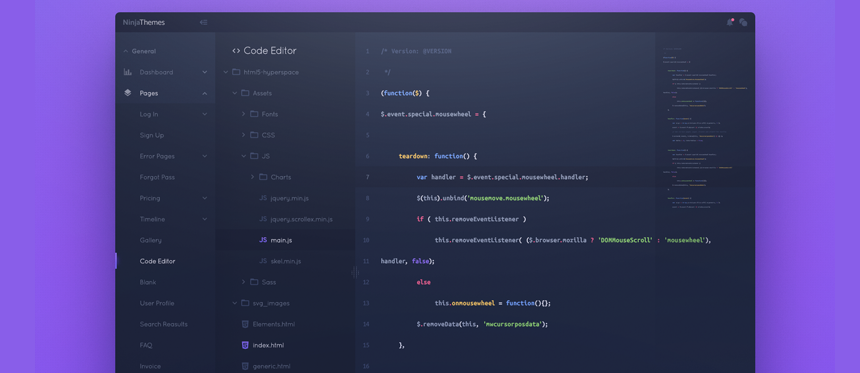
Task: Open the Gallery page item
Action: click(151, 240)
